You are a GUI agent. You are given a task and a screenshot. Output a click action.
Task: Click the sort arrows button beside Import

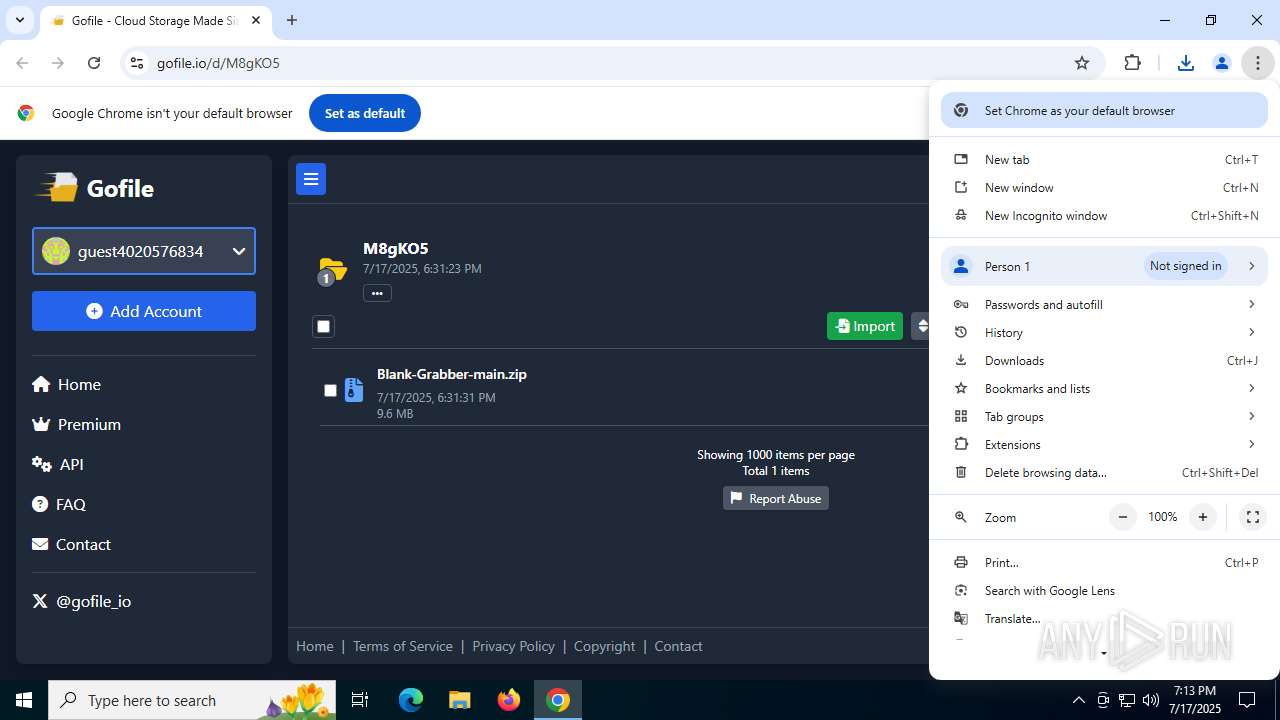coord(921,326)
